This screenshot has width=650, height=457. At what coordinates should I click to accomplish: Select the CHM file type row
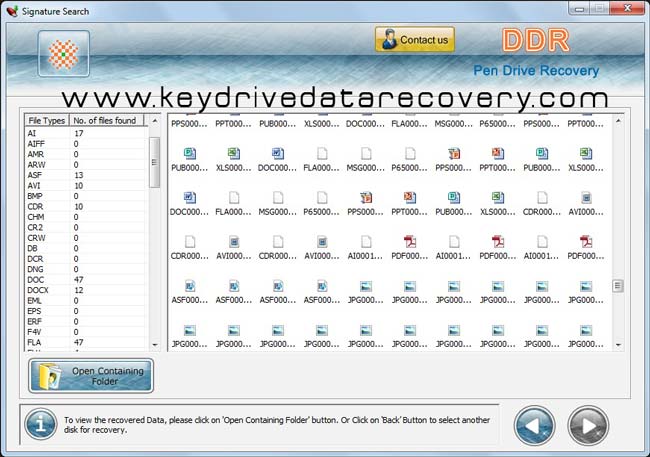(x=86, y=217)
